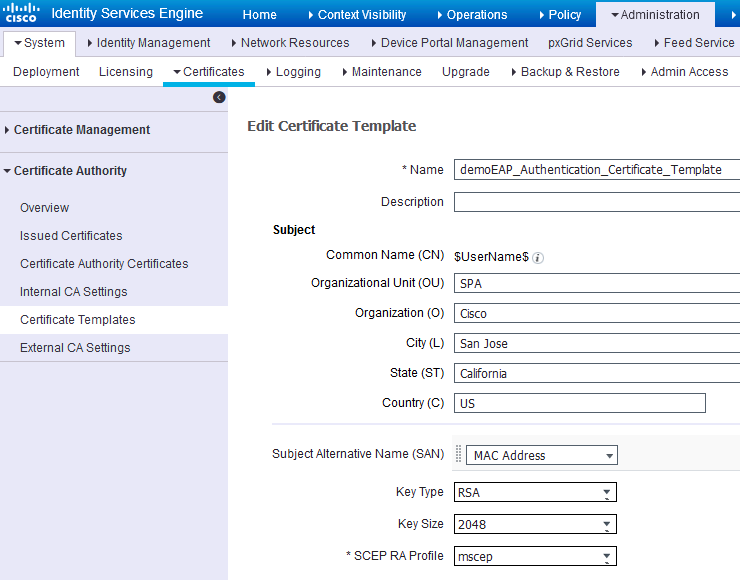Open the Key Type RSA dropdown
Screen dimensions: 740x580
(535, 492)
